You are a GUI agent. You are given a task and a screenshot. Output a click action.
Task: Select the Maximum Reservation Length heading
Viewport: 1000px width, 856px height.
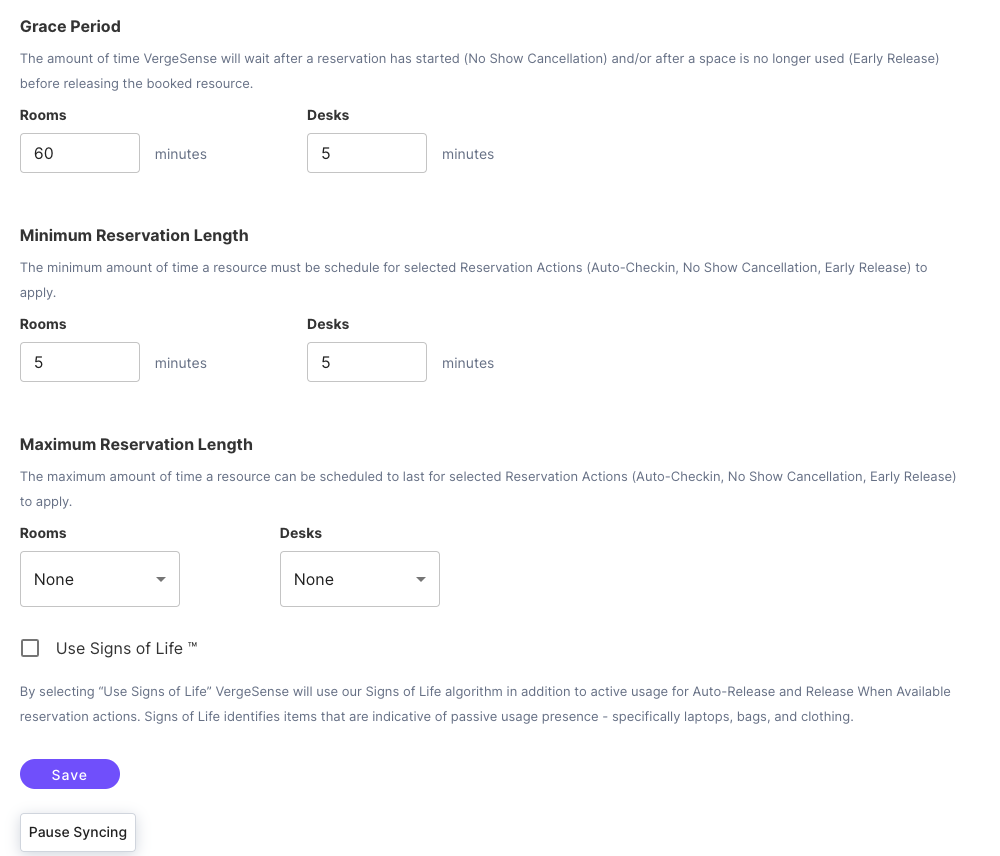[x=136, y=445]
